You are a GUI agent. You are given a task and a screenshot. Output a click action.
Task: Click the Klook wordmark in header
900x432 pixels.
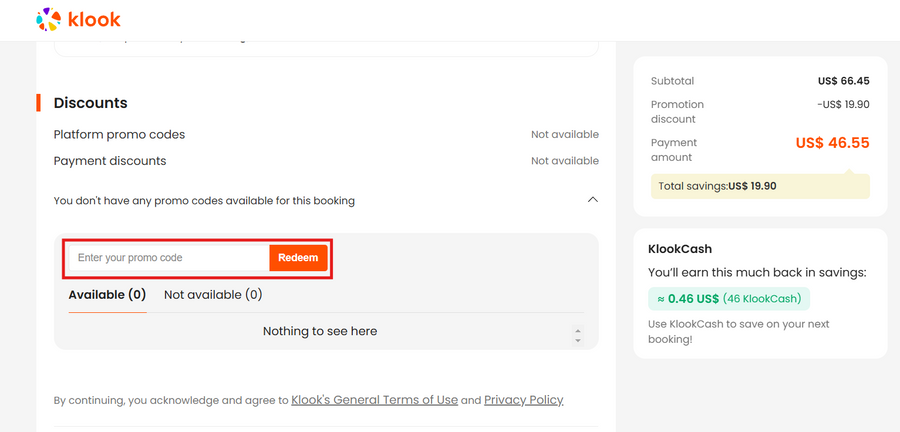tap(94, 19)
